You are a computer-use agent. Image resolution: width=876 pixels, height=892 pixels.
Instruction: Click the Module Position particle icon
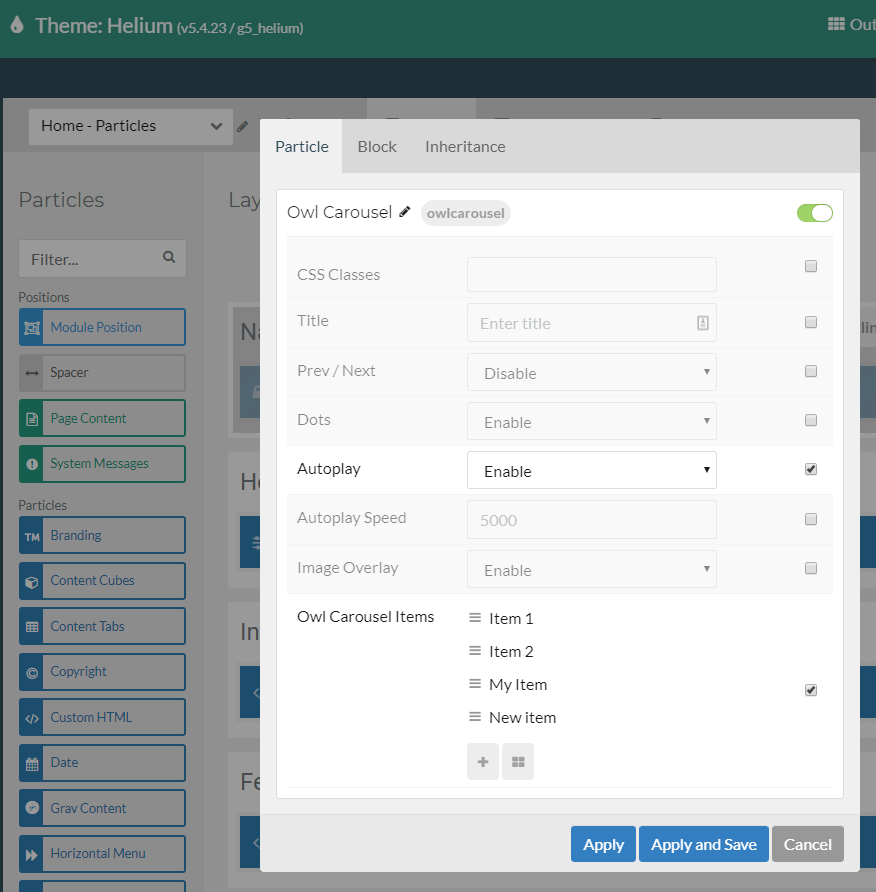32,328
